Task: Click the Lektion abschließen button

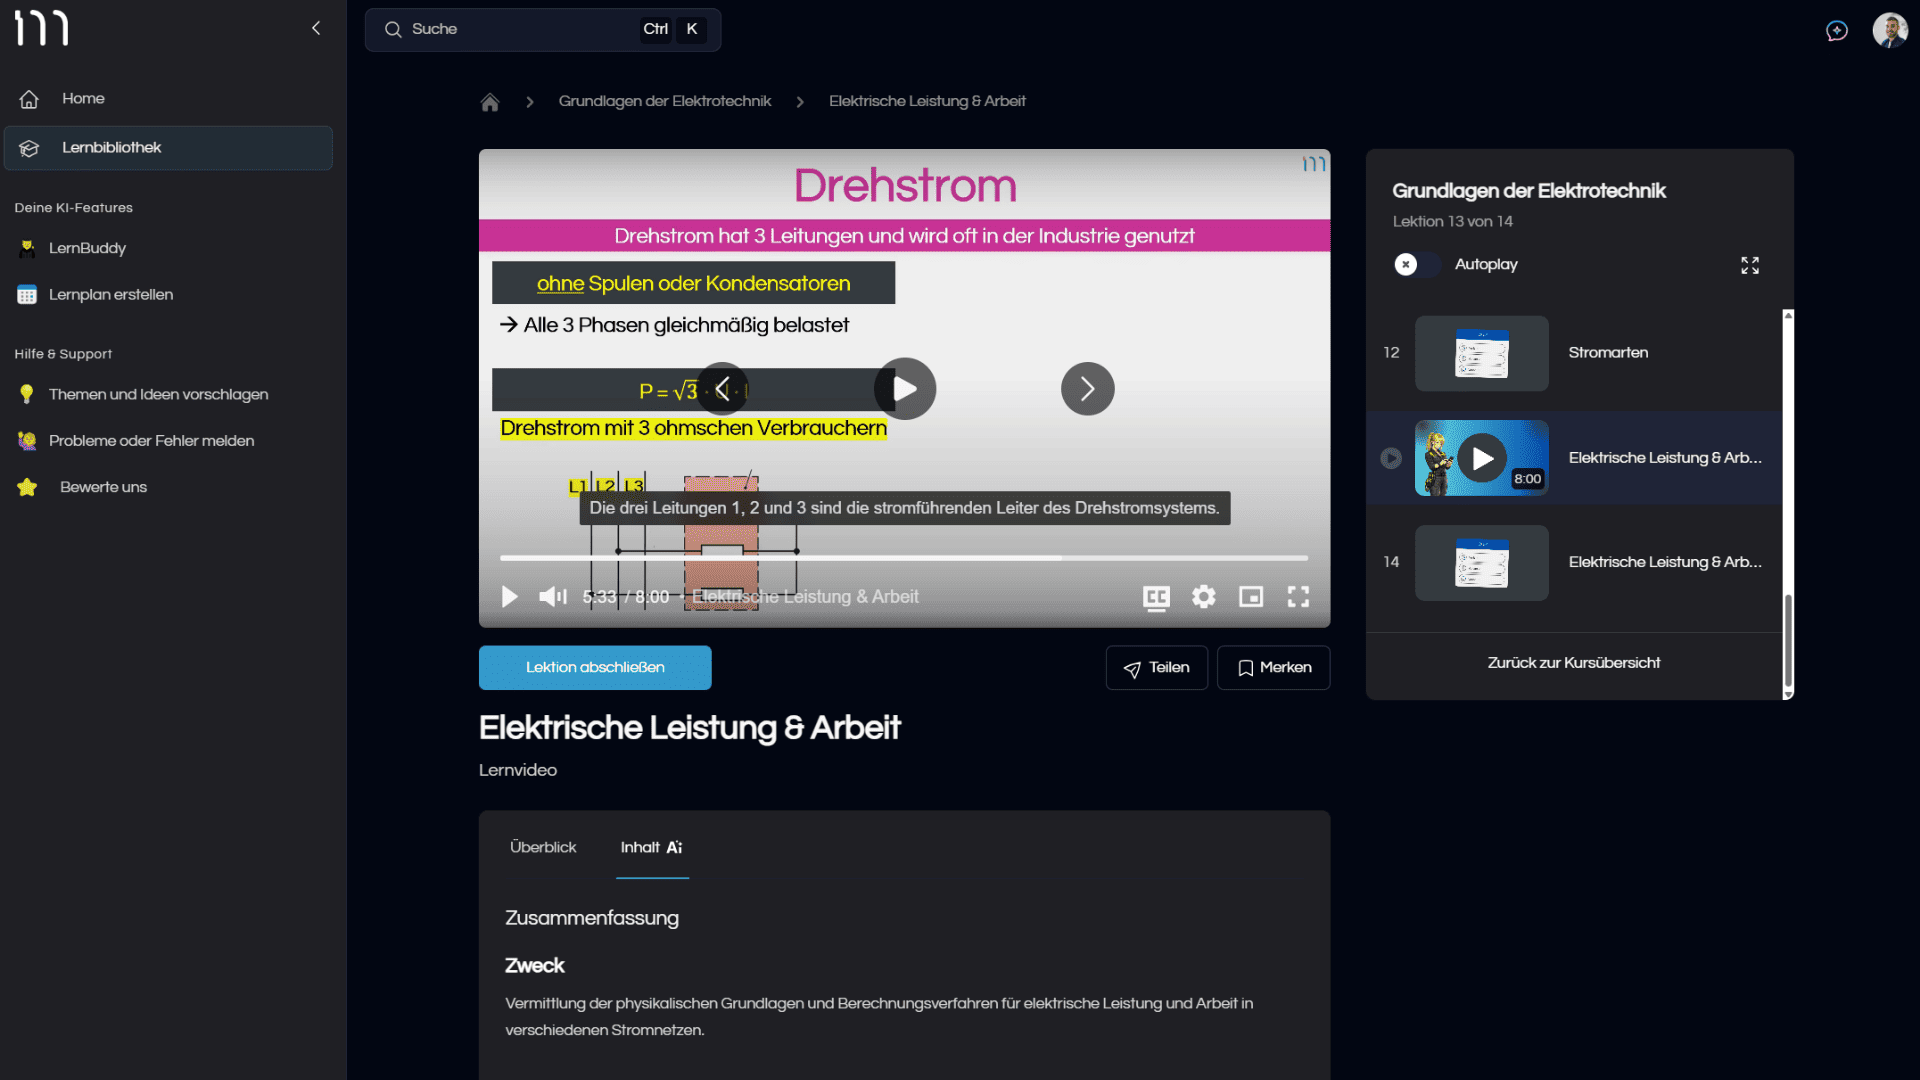Action: [x=595, y=667]
